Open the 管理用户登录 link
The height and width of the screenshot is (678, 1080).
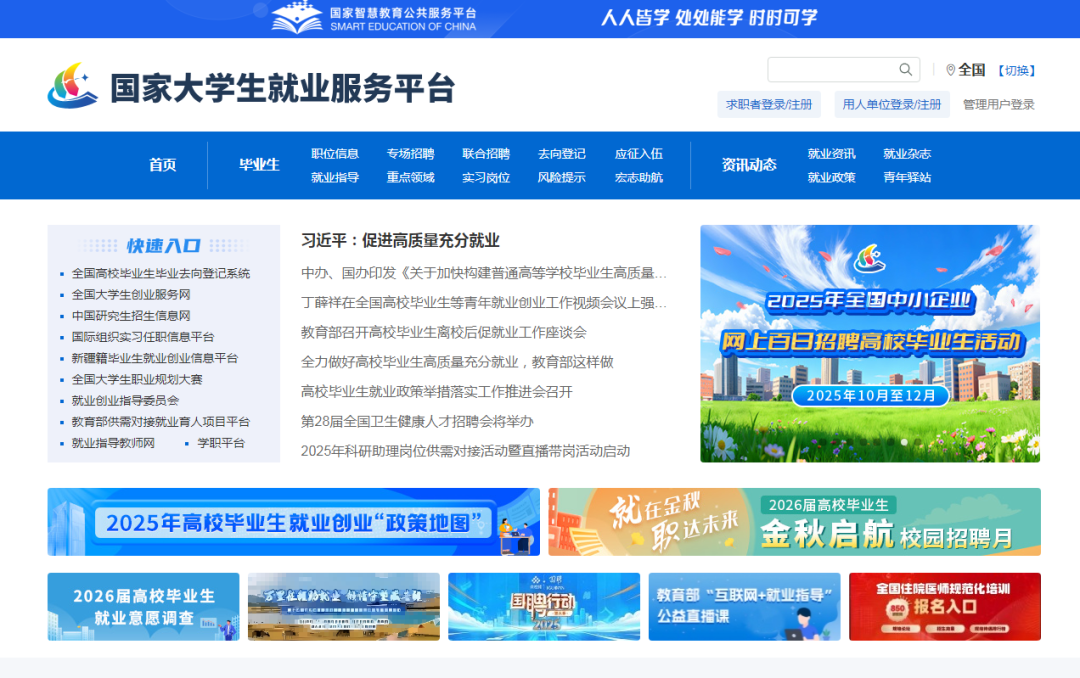pyautogui.click(x=998, y=104)
